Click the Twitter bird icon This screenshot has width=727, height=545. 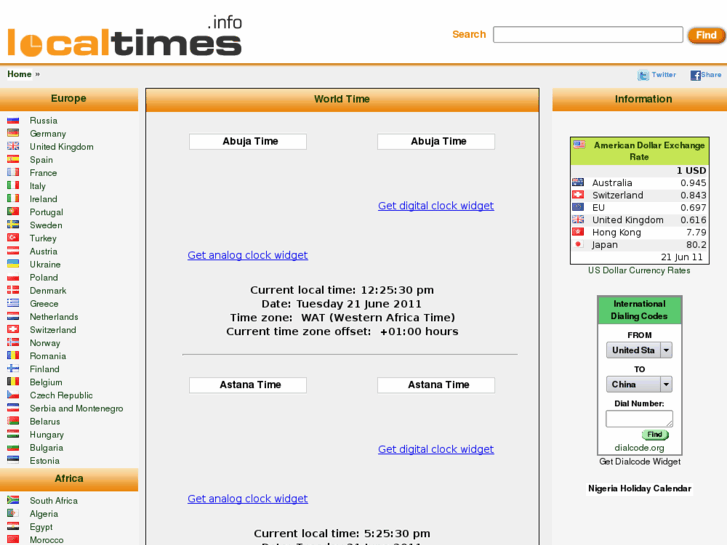point(643,75)
